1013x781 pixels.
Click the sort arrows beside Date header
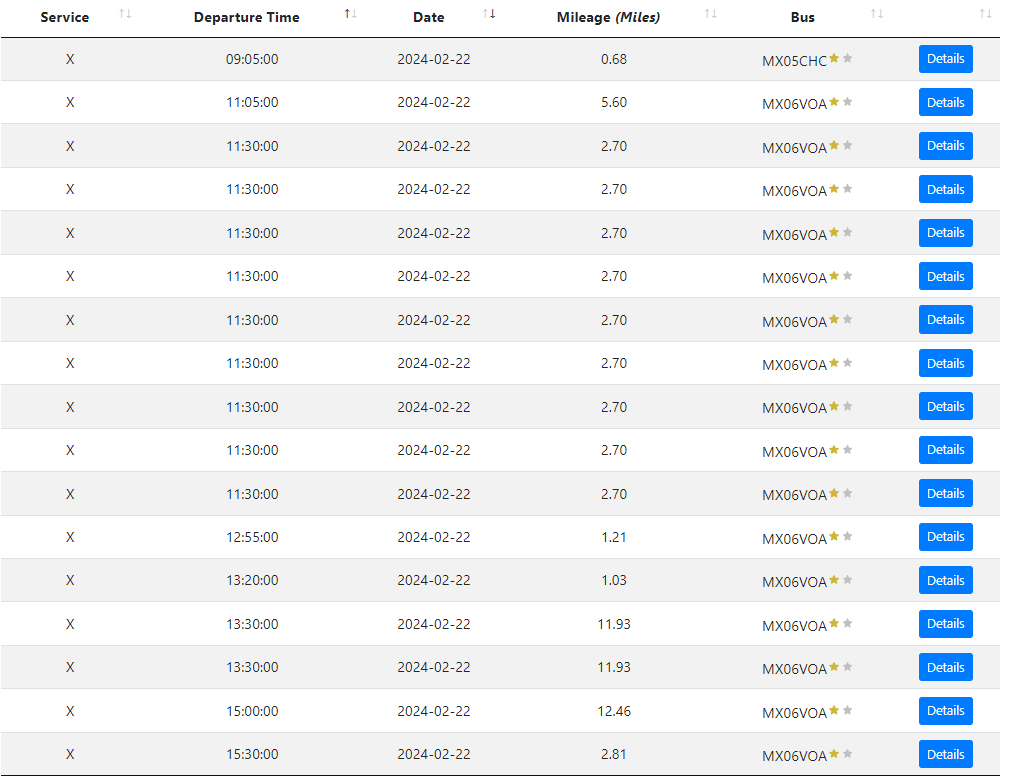pos(489,14)
